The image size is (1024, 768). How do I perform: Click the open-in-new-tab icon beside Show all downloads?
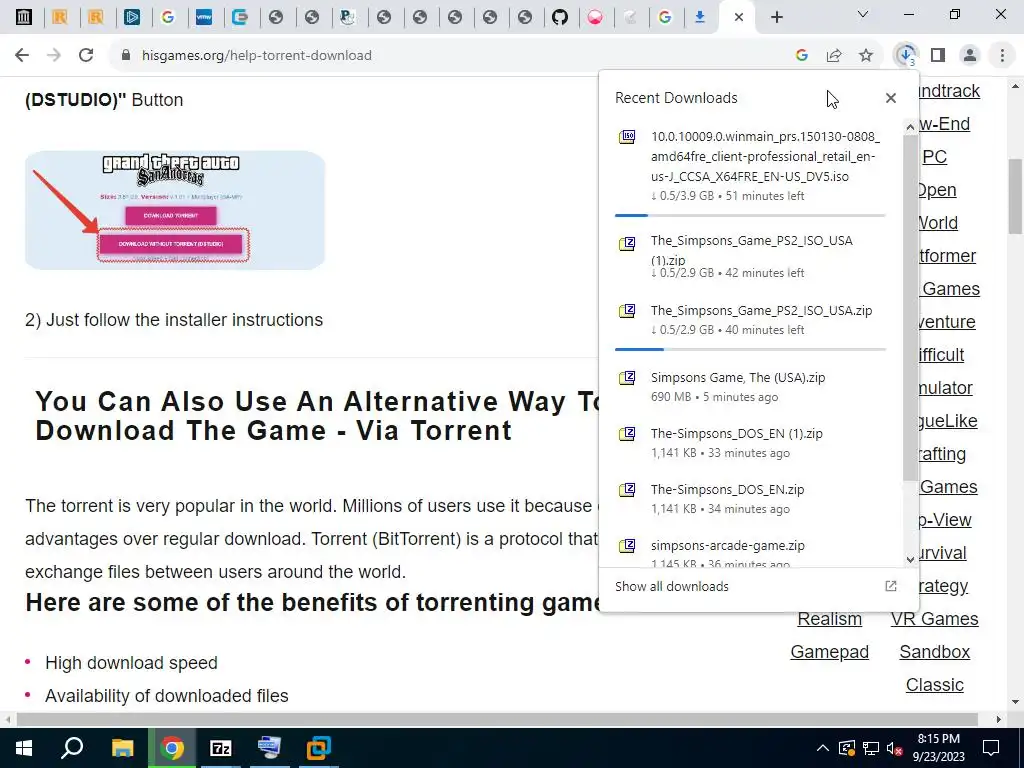(x=891, y=586)
